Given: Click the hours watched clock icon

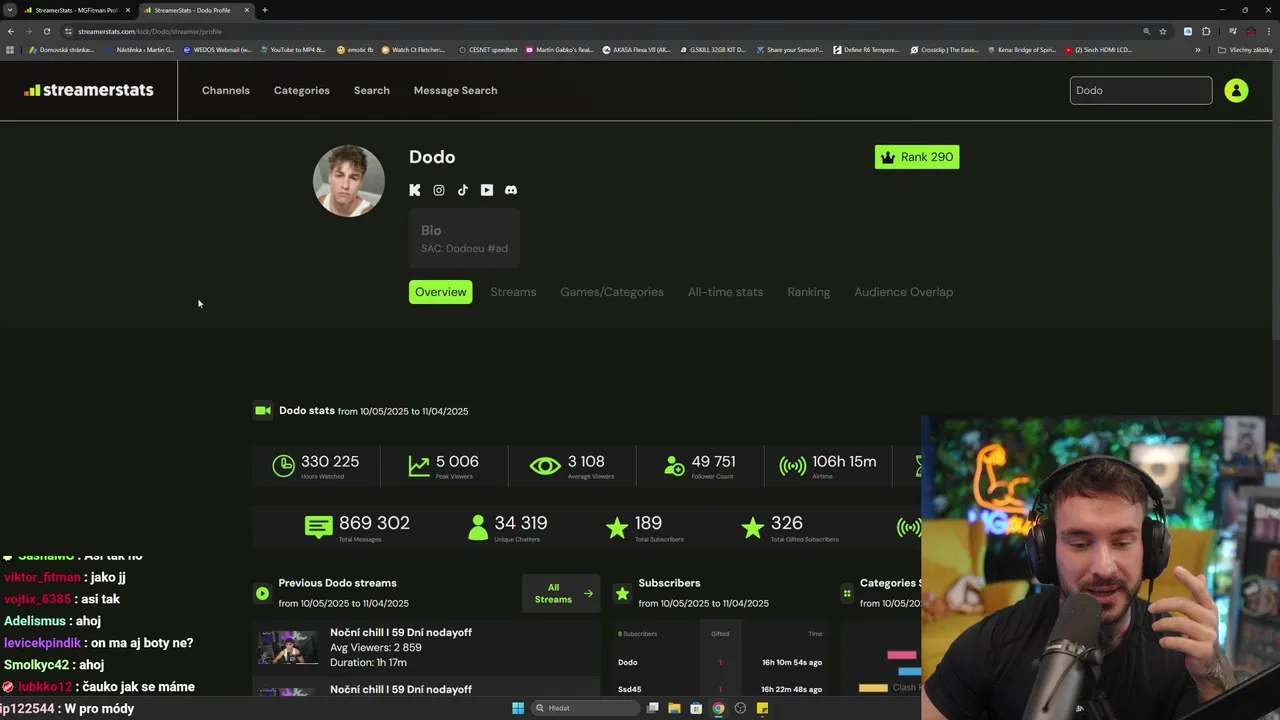Looking at the screenshot, I should (x=284, y=465).
